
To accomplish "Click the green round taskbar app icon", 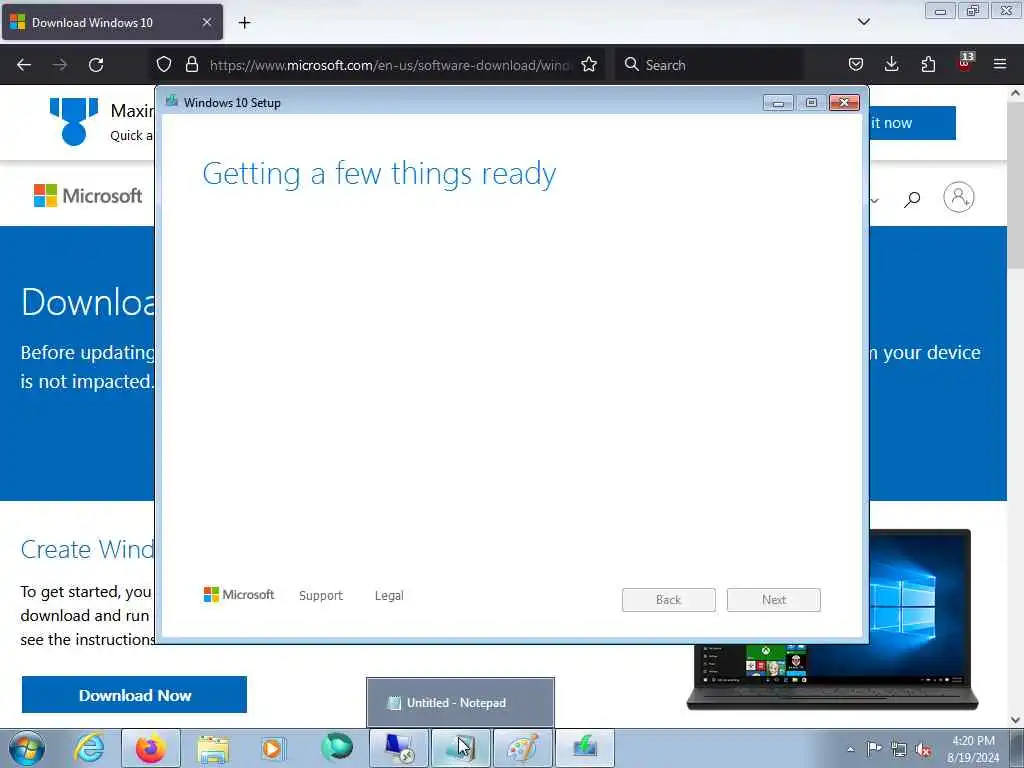I will point(337,747).
